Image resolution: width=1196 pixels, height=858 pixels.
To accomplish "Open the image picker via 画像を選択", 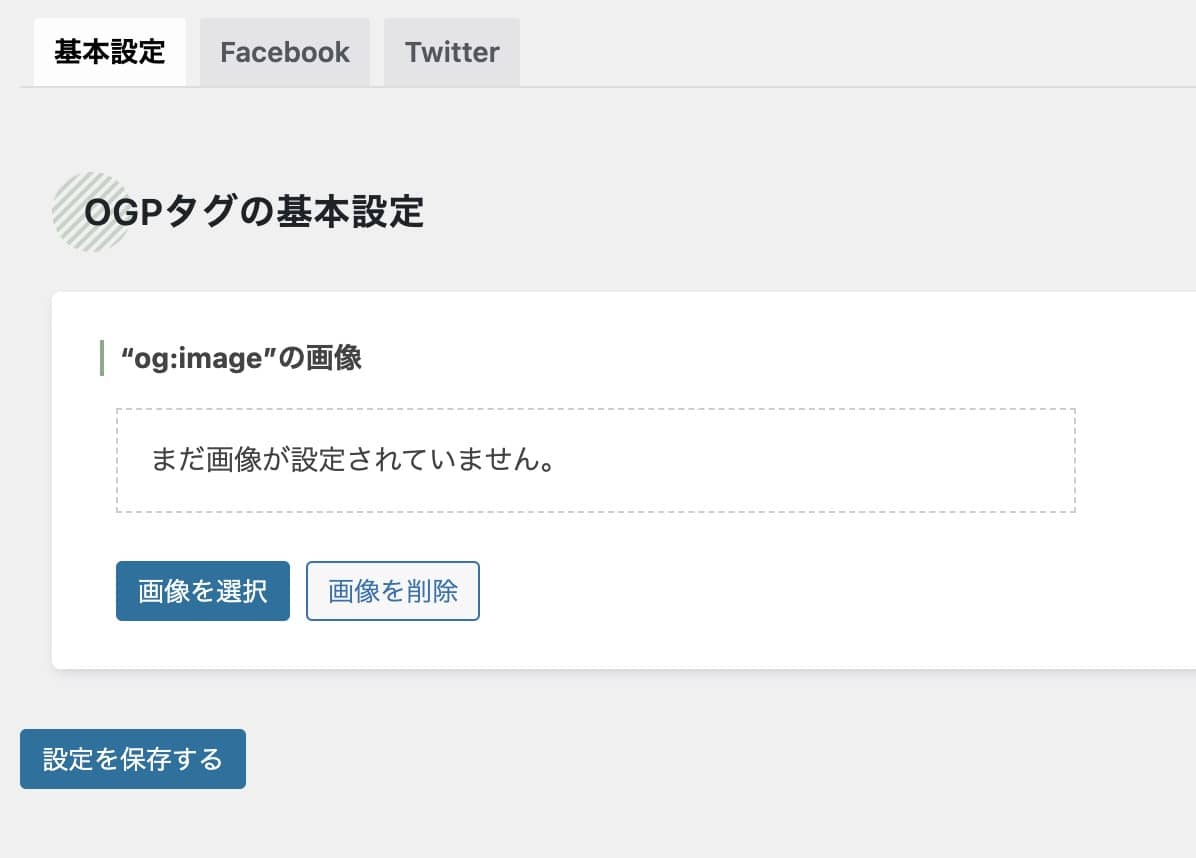I will (202, 591).
